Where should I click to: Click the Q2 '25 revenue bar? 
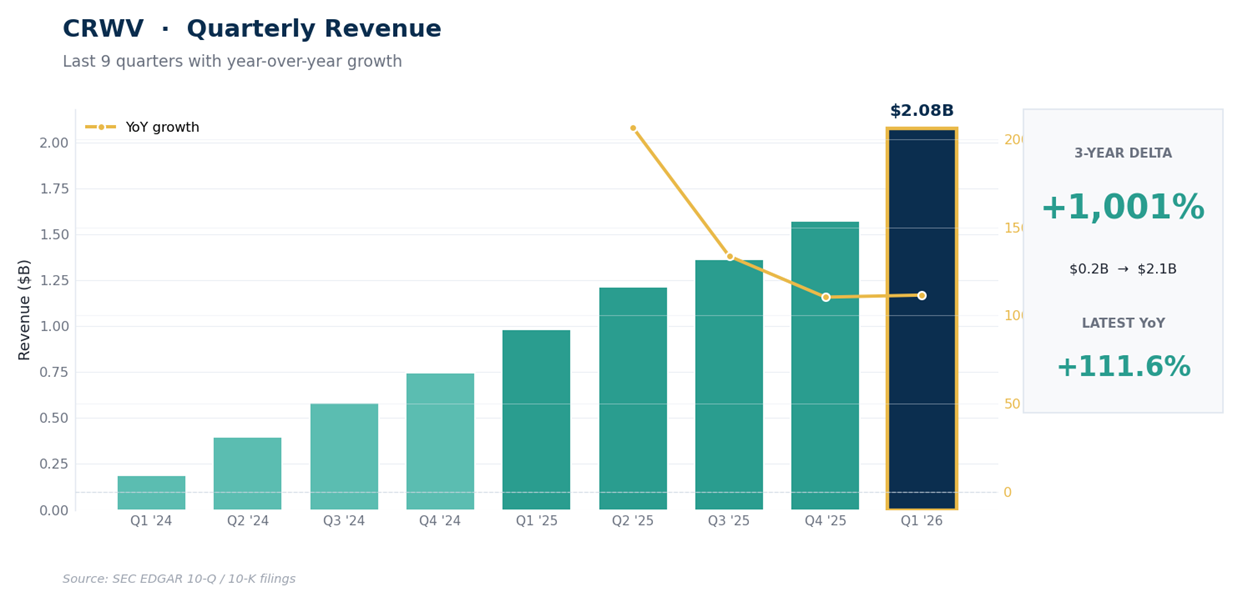(x=633, y=399)
